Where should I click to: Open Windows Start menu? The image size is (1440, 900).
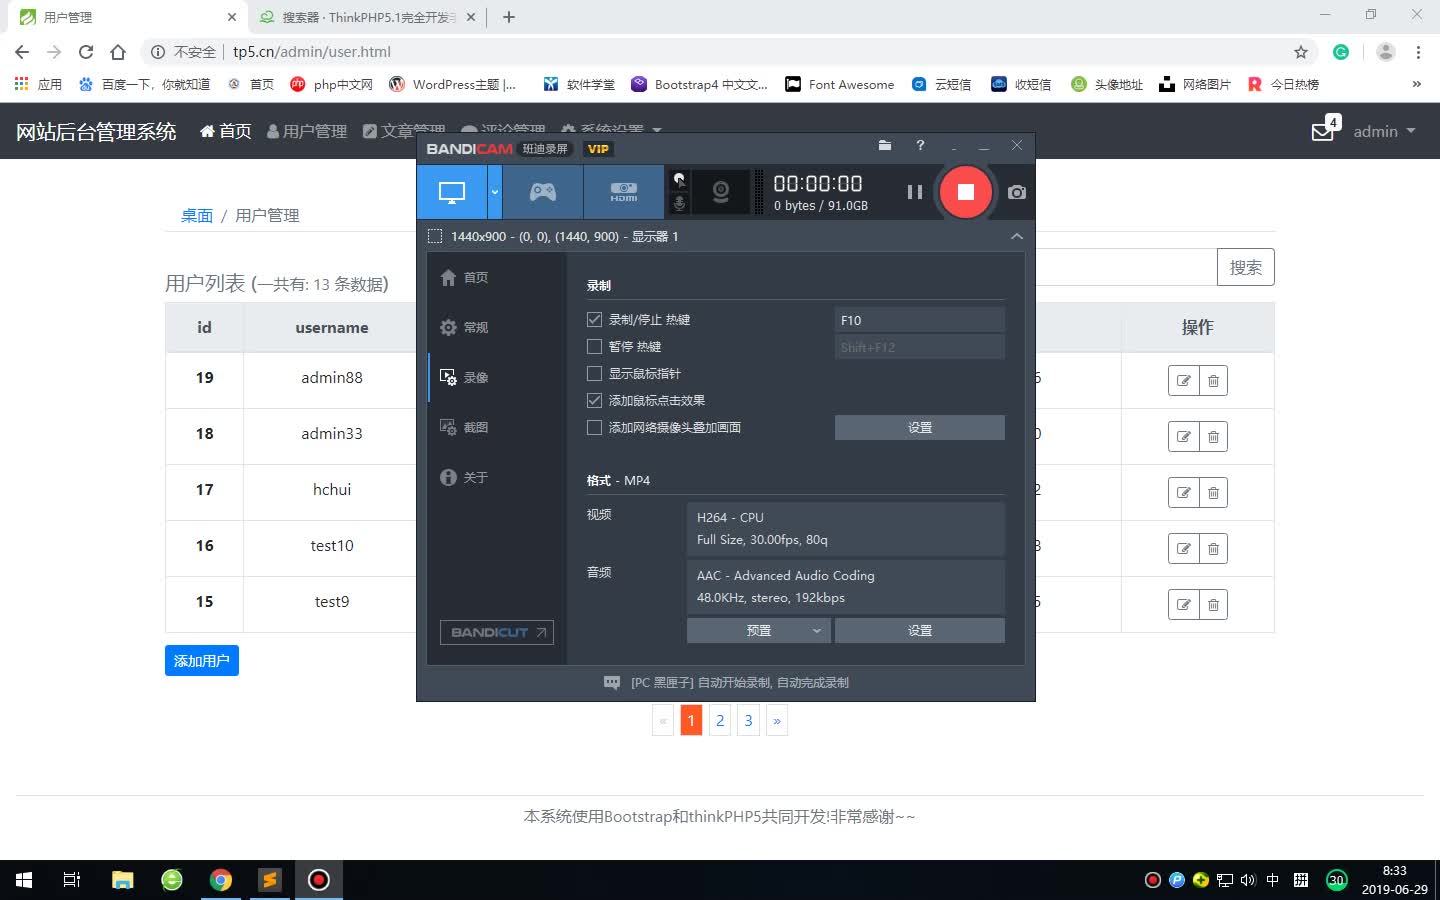tap(24, 880)
